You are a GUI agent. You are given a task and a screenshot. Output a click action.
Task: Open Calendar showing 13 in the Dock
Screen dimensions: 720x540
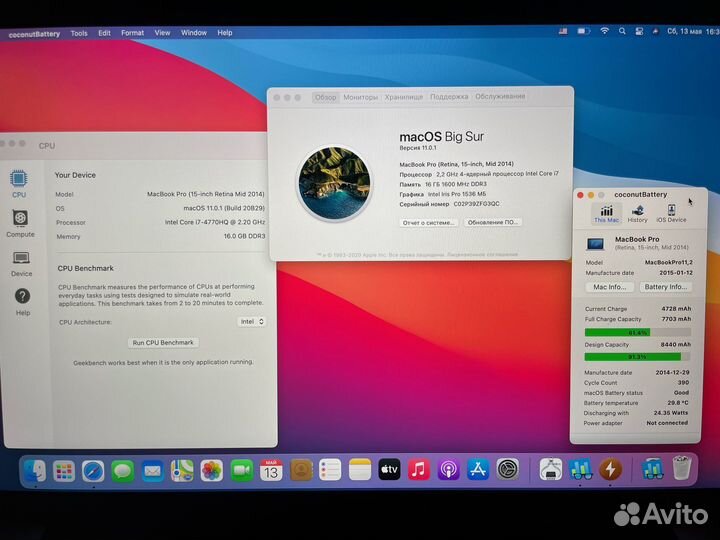[271, 470]
